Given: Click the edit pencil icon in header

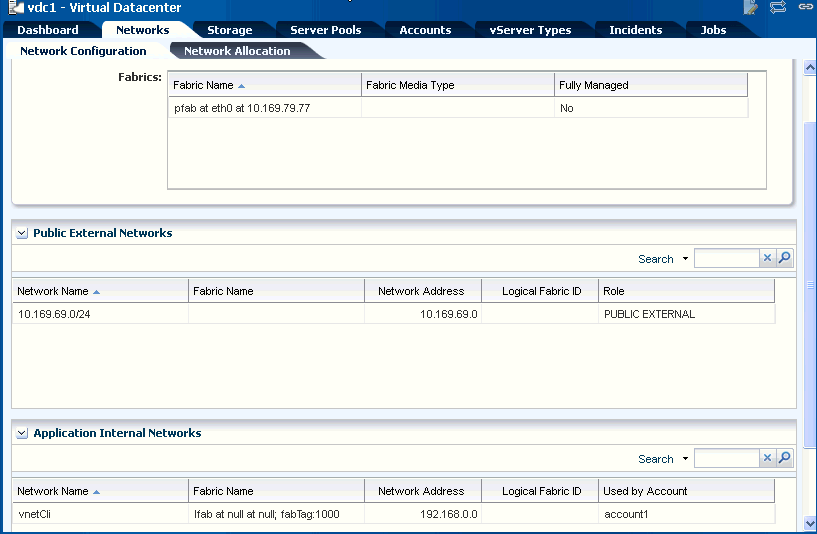Looking at the screenshot, I should (750, 7).
